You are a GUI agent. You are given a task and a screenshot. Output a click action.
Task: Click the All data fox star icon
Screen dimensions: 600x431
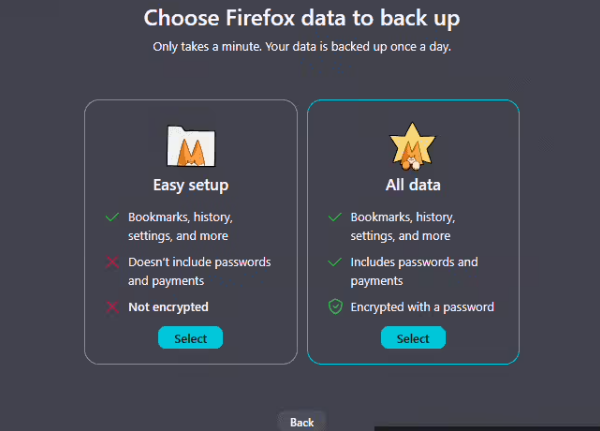coord(412,146)
